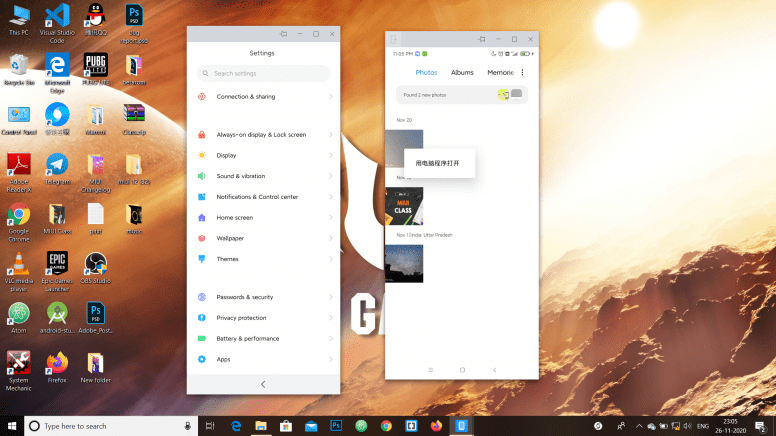Open VLC media player desktop icon
This screenshot has width=776, height=436.
[x=19, y=272]
